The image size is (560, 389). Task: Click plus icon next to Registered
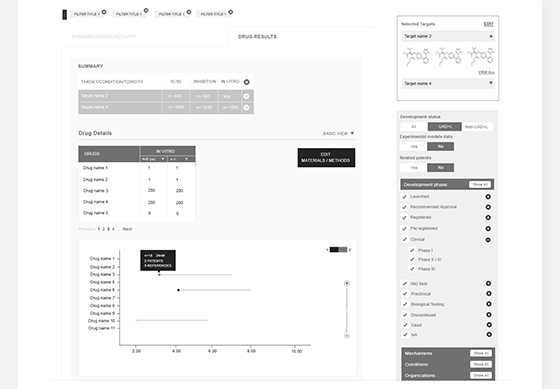click(x=488, y=218)
